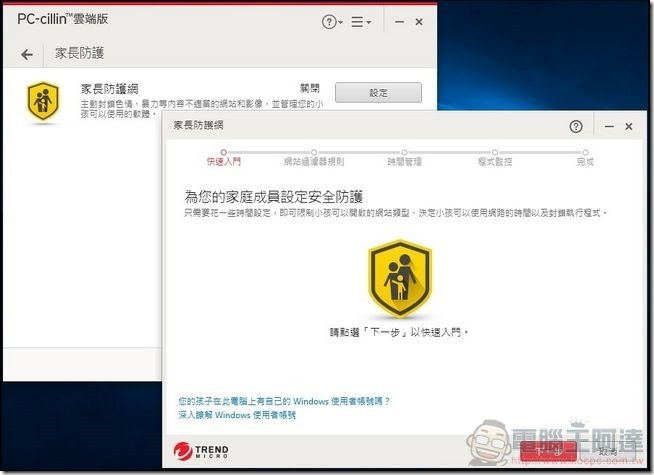Screen dimensions: 654x475
Task: Go back with the arrow in PC-cillin window
Action: pyautogui.click(x=27, y=54)
